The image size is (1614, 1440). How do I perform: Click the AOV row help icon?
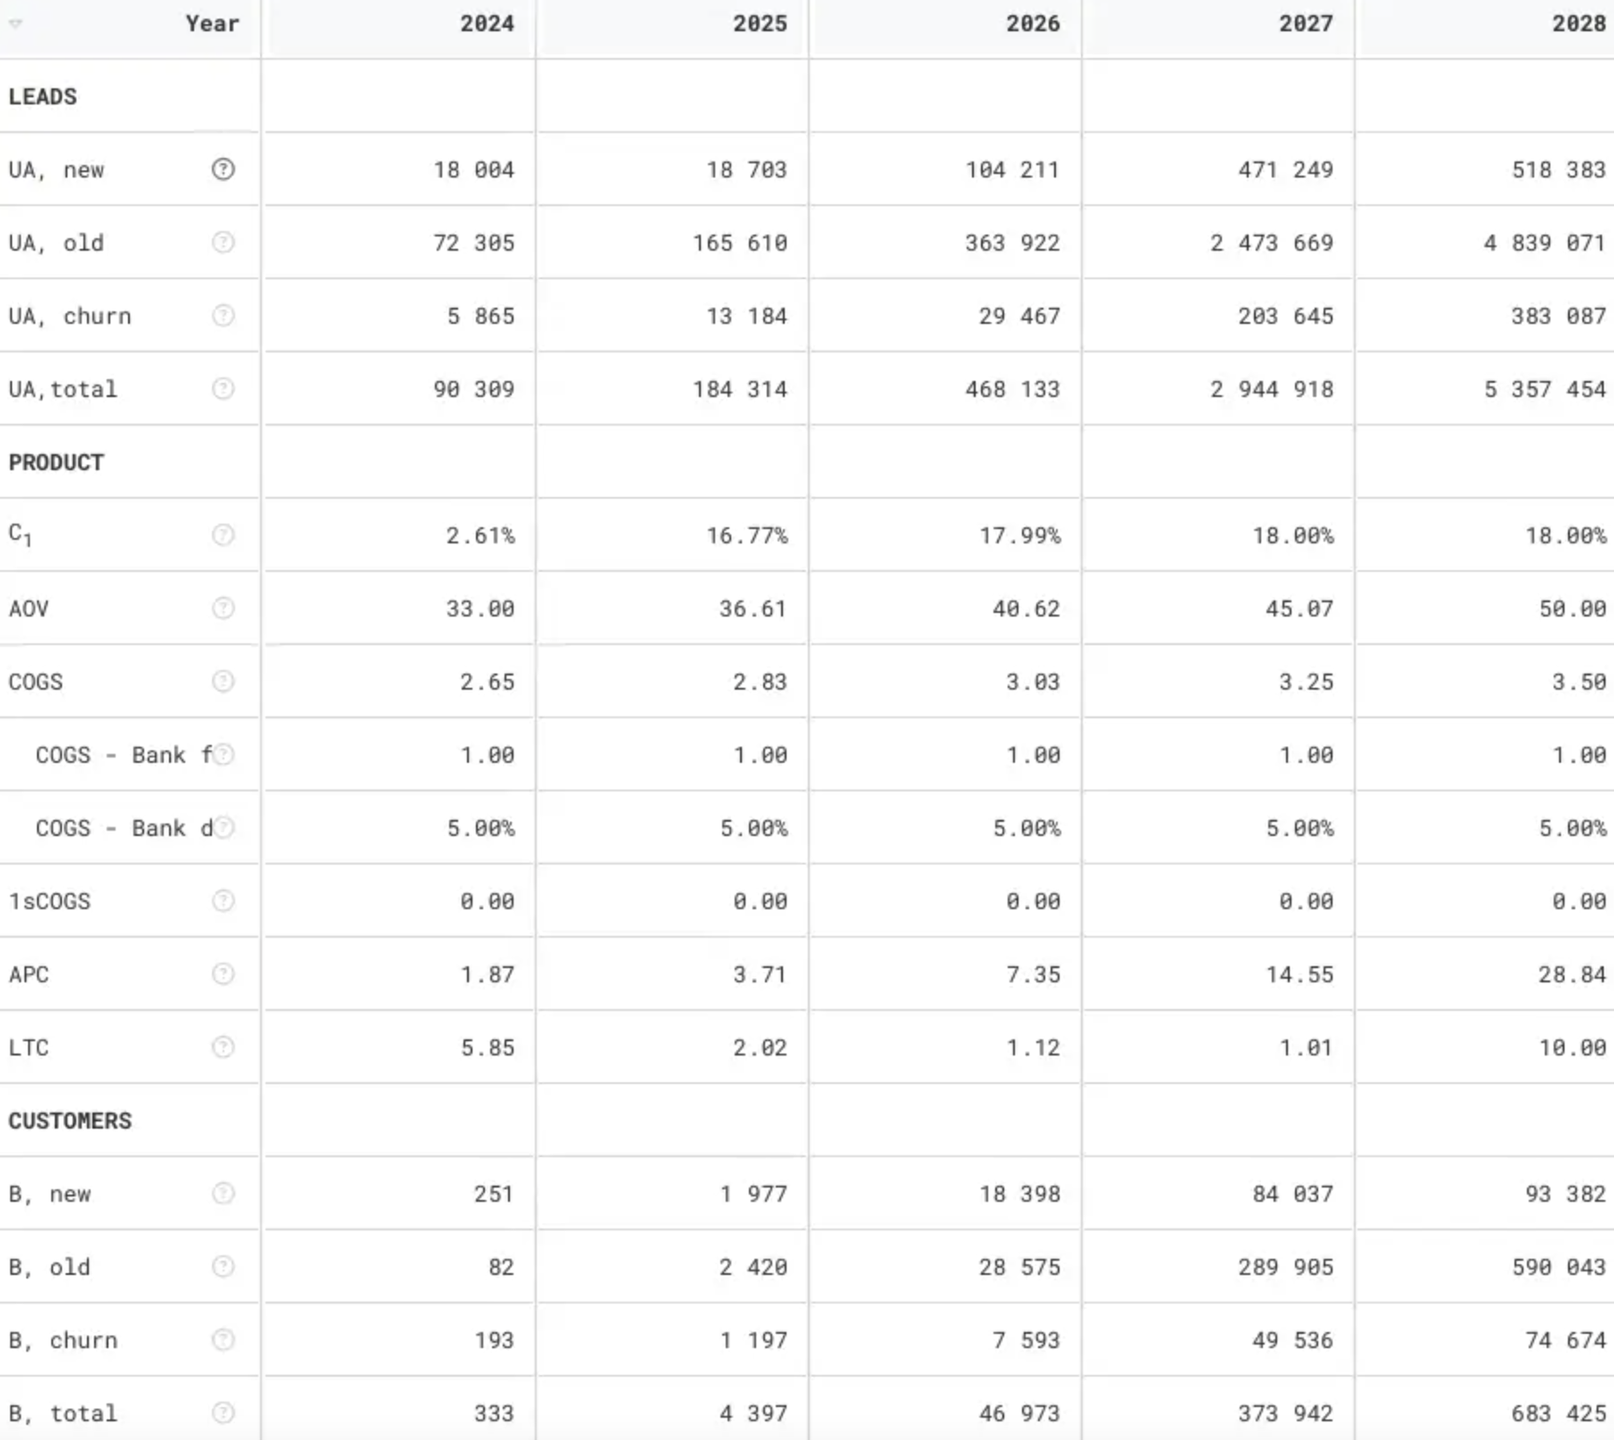coord(223,608)
